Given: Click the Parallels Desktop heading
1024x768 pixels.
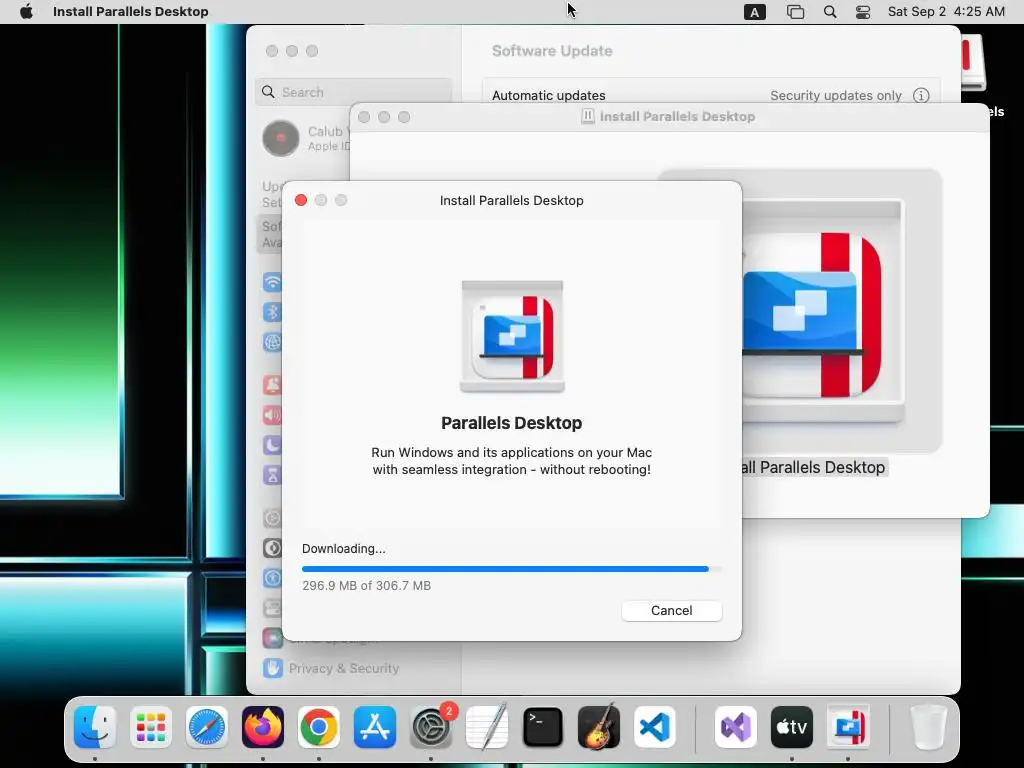Looking at the screenshot, I should pos(511,423).
